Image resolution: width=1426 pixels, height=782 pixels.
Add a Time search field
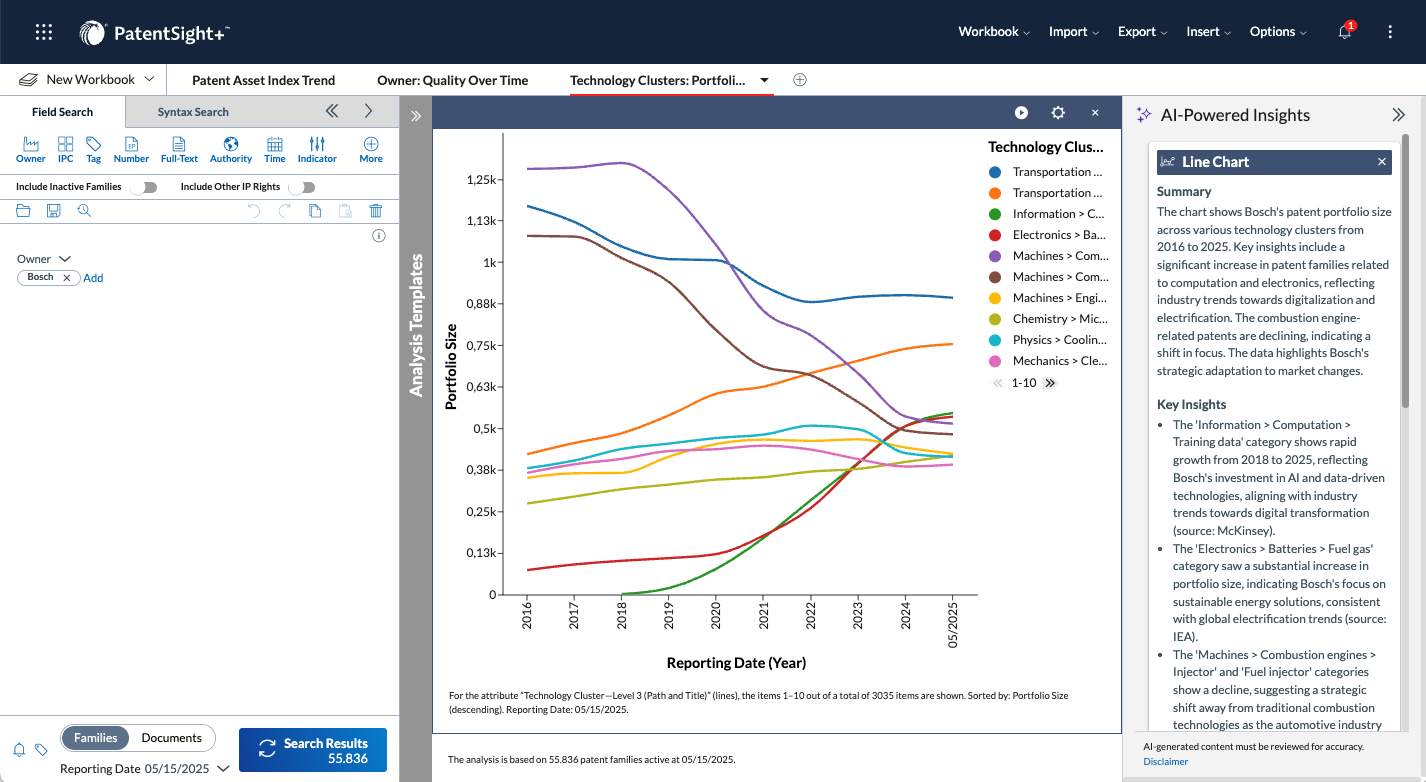(275, 150)
